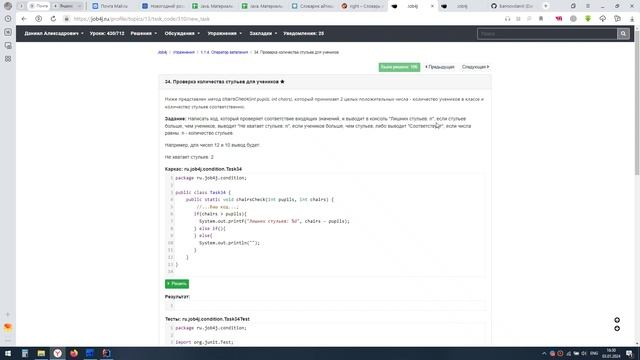Click the Уроки 430/712 navbar item
The height and width of the screenshot is (360, 640).
[107, 33]
